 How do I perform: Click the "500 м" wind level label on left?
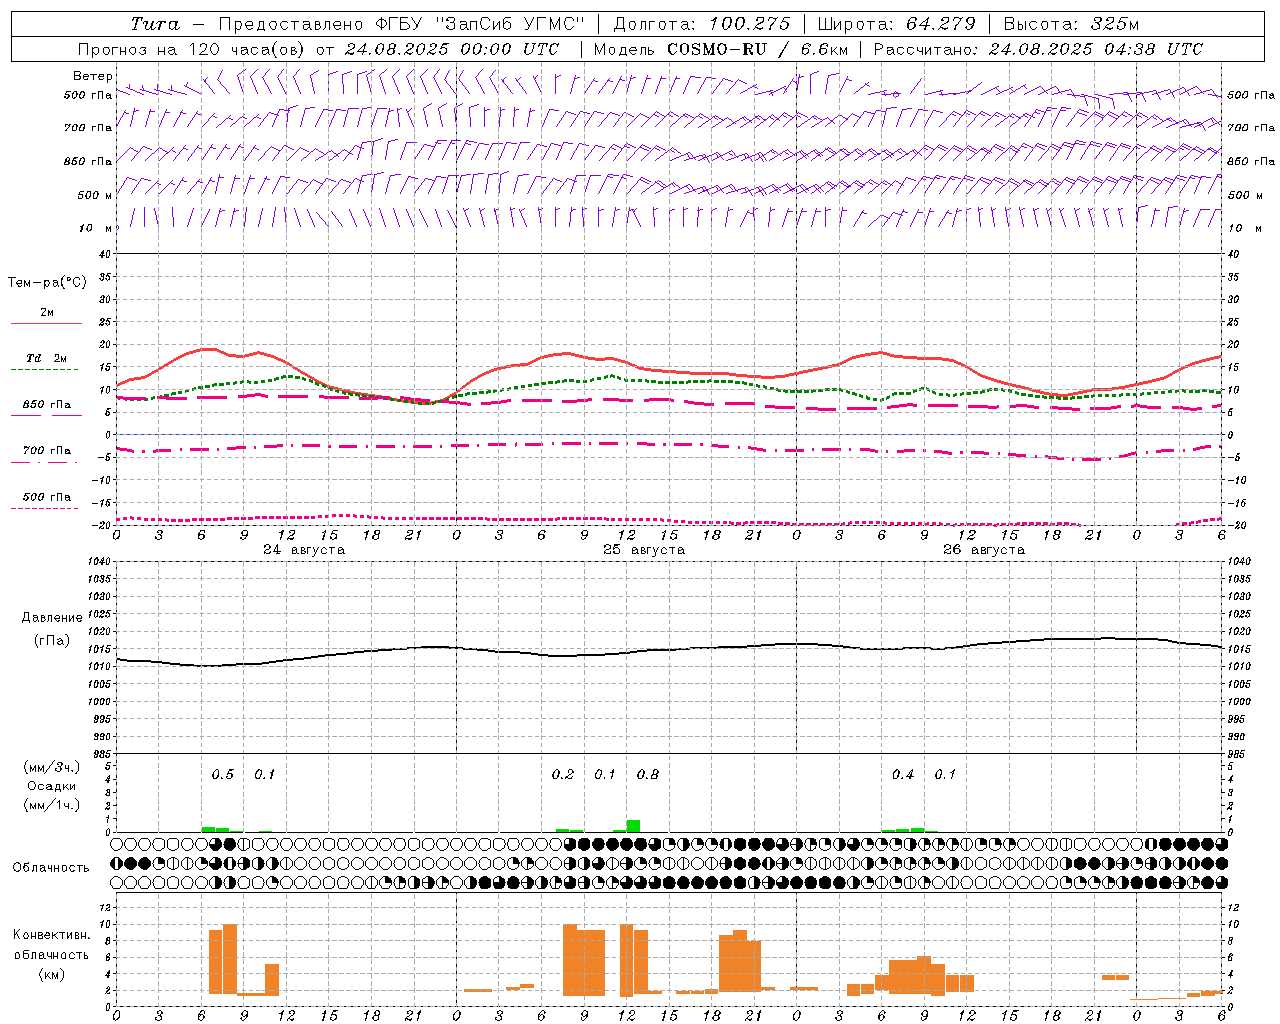[x=96, y=195]
